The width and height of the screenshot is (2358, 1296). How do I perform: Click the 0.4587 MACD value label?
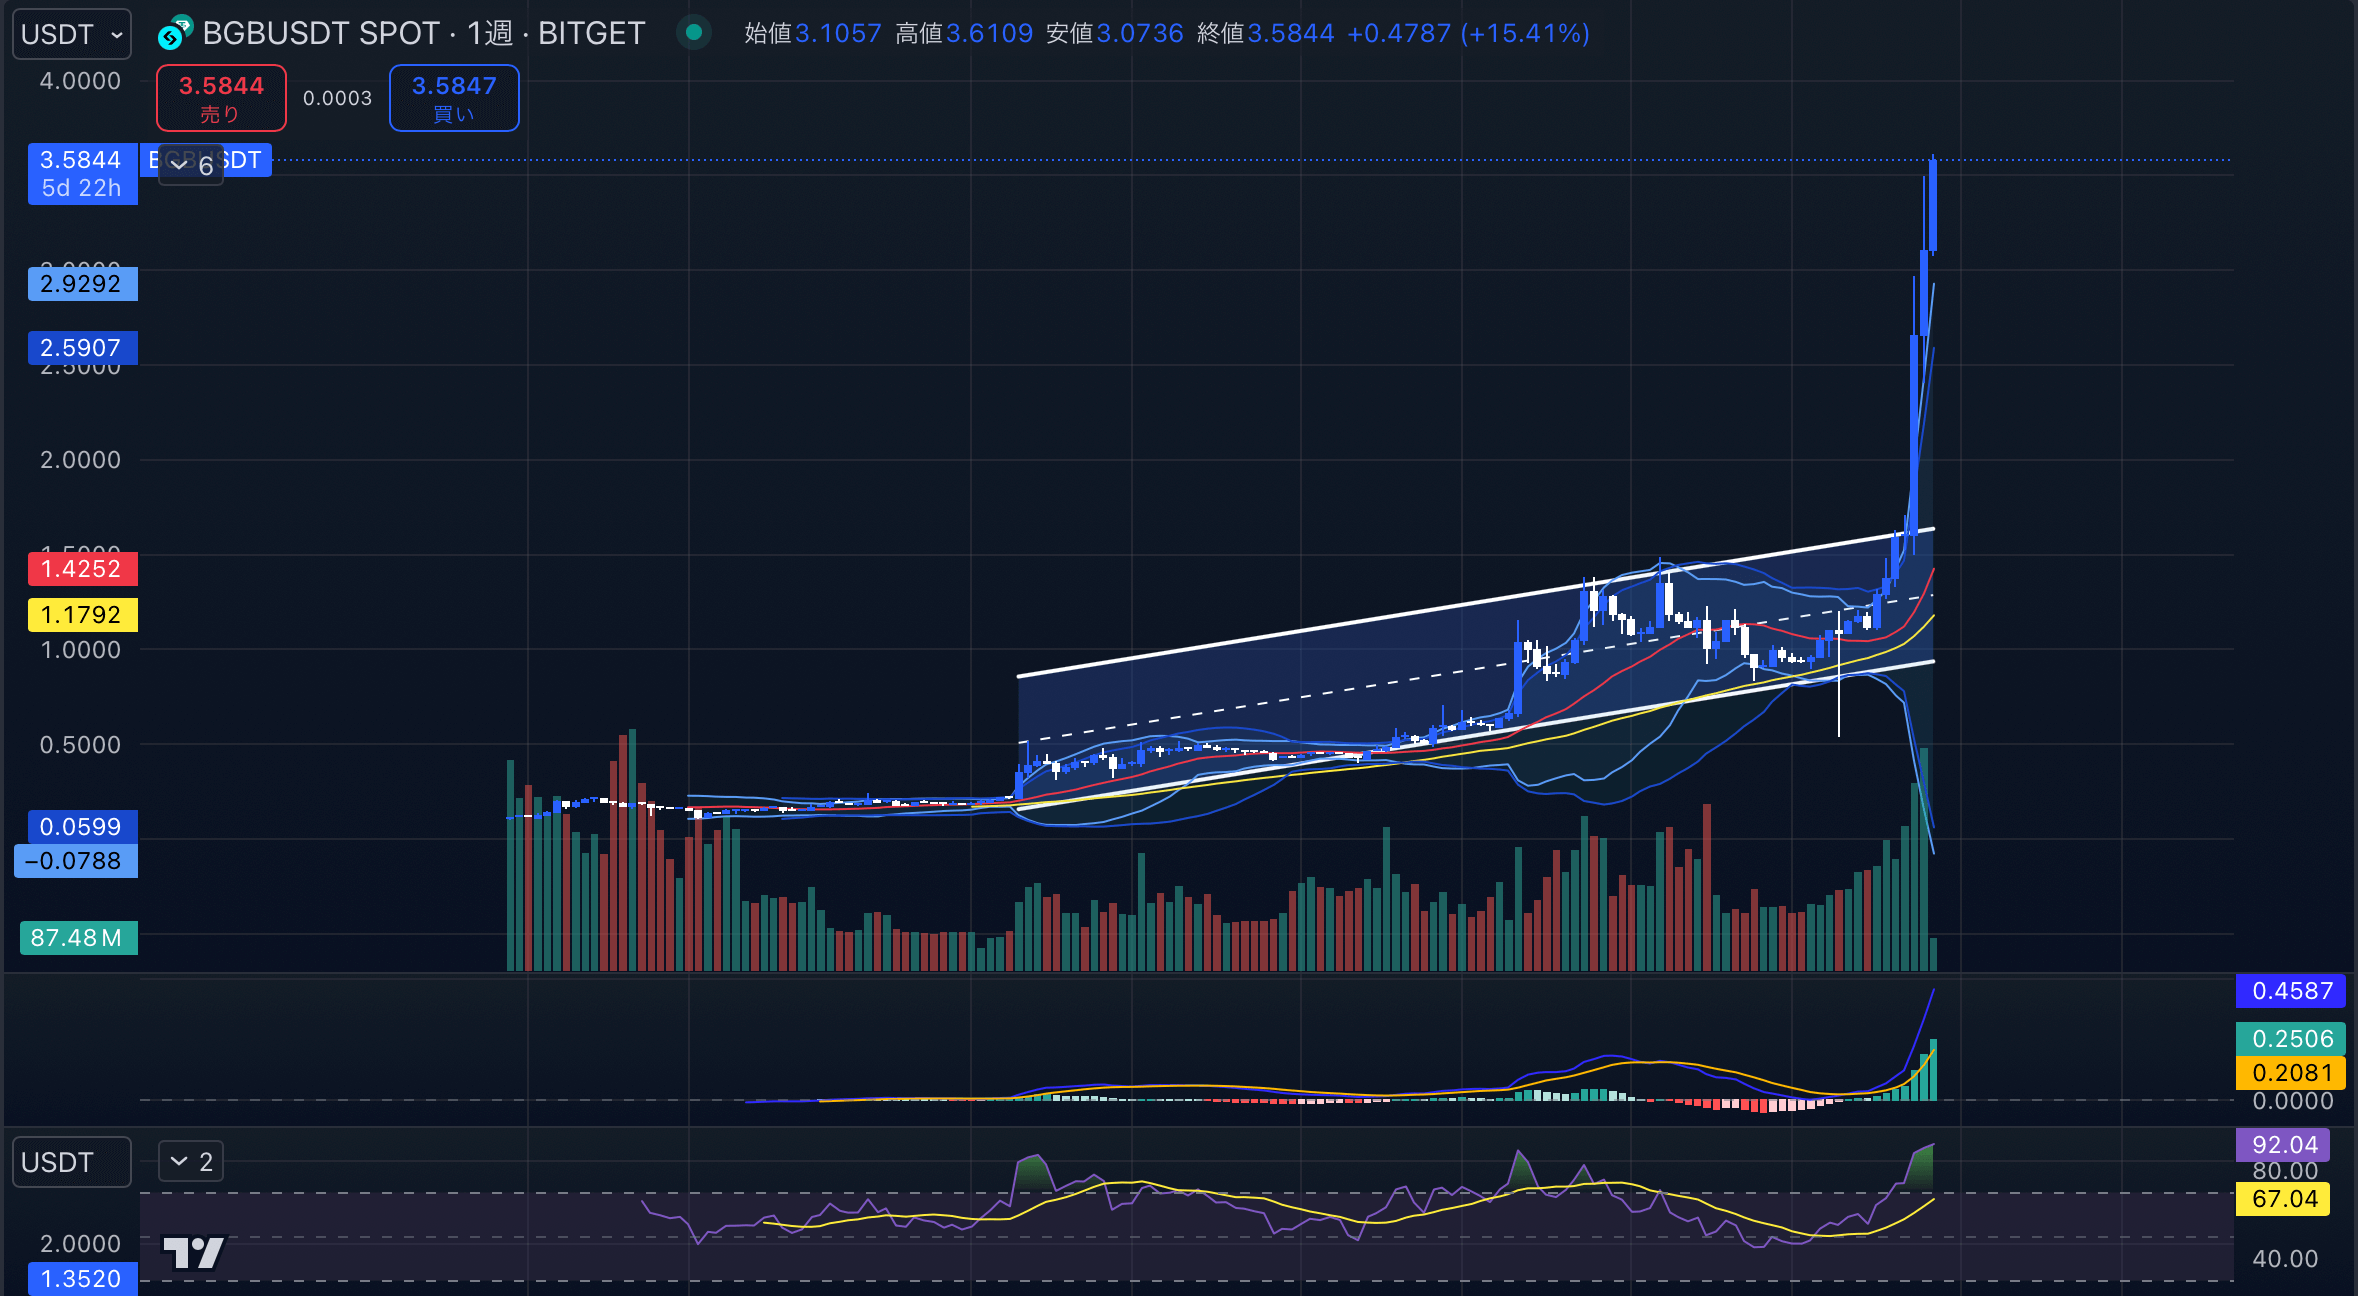tap(2291, 991)
